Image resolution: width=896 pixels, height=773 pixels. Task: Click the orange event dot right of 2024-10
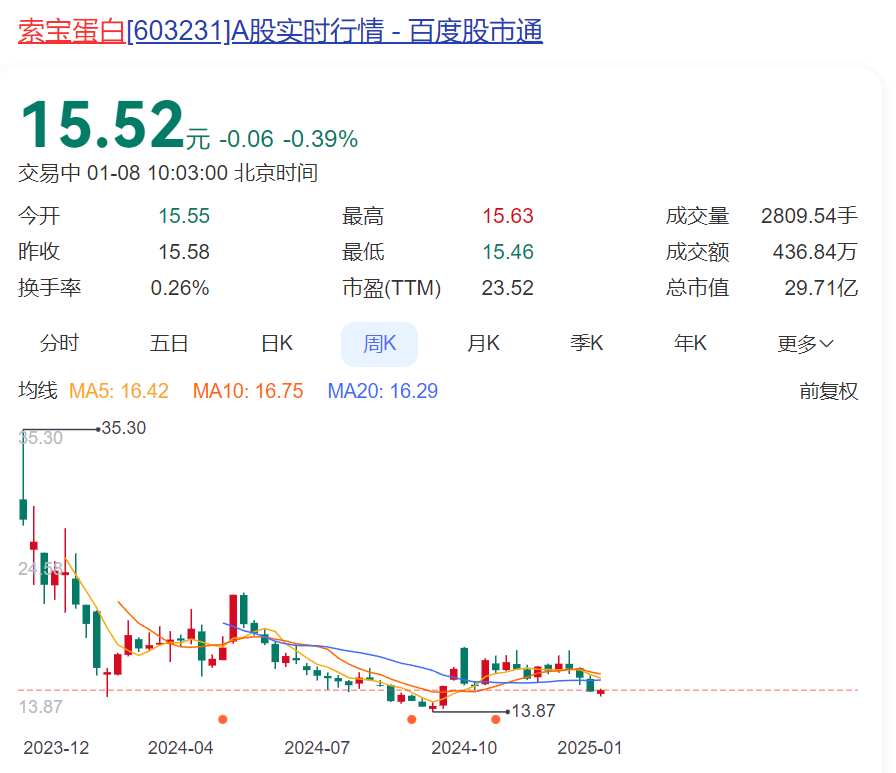point(495,719)
